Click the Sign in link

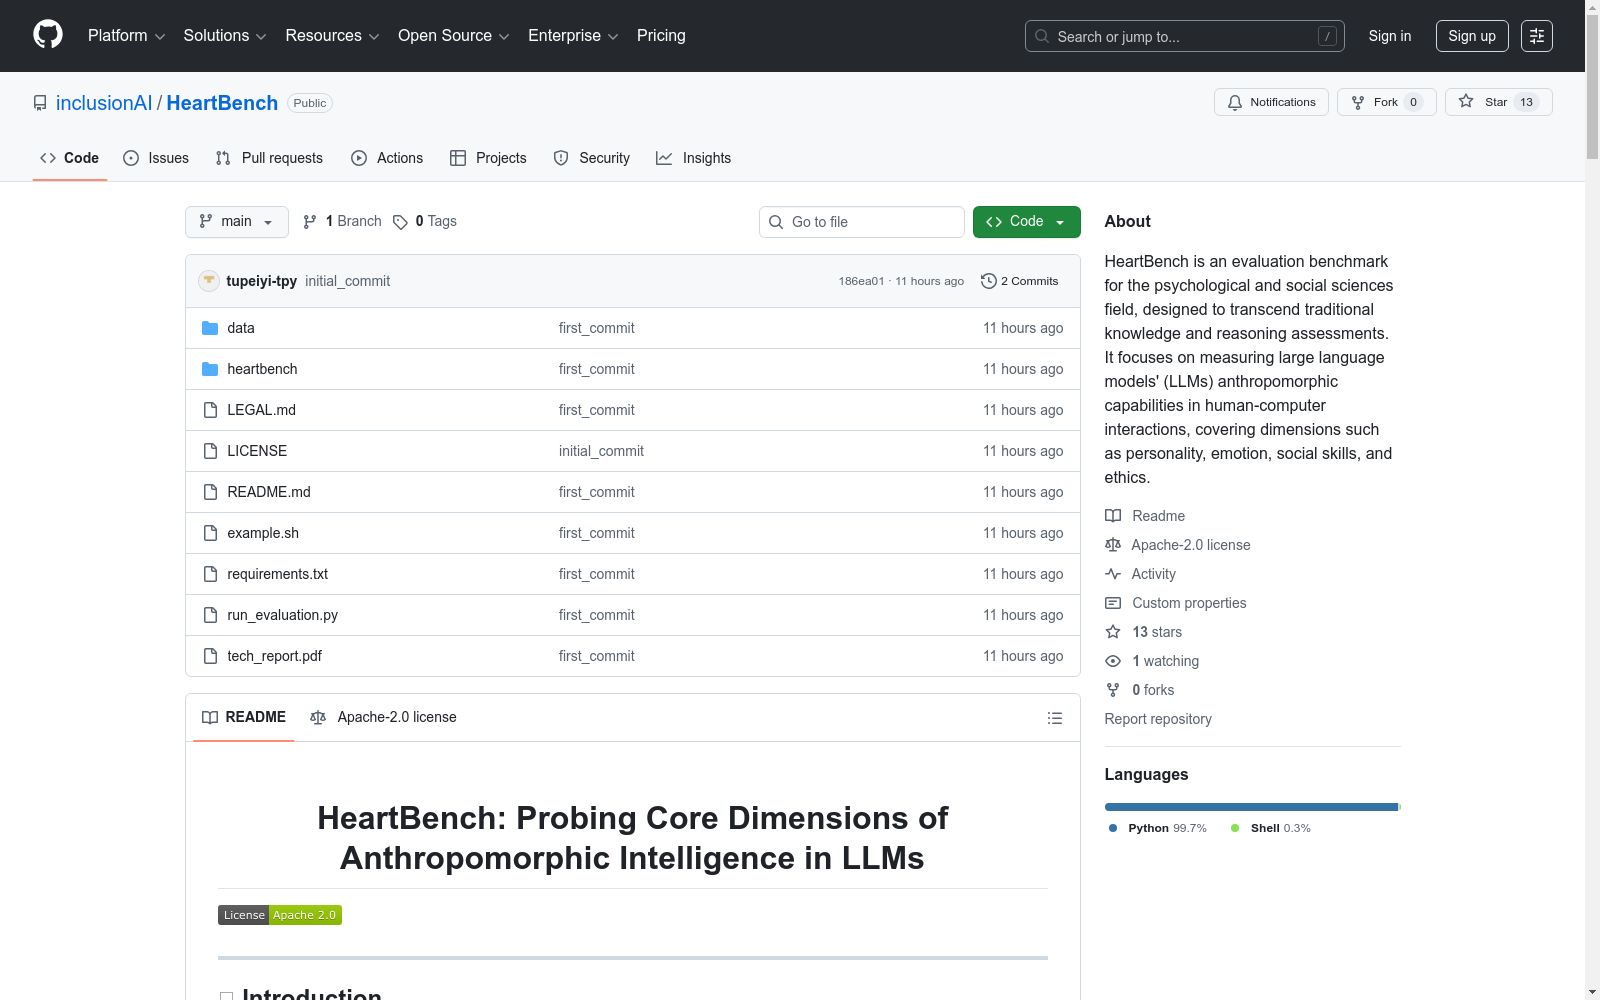pos(1390,36)
